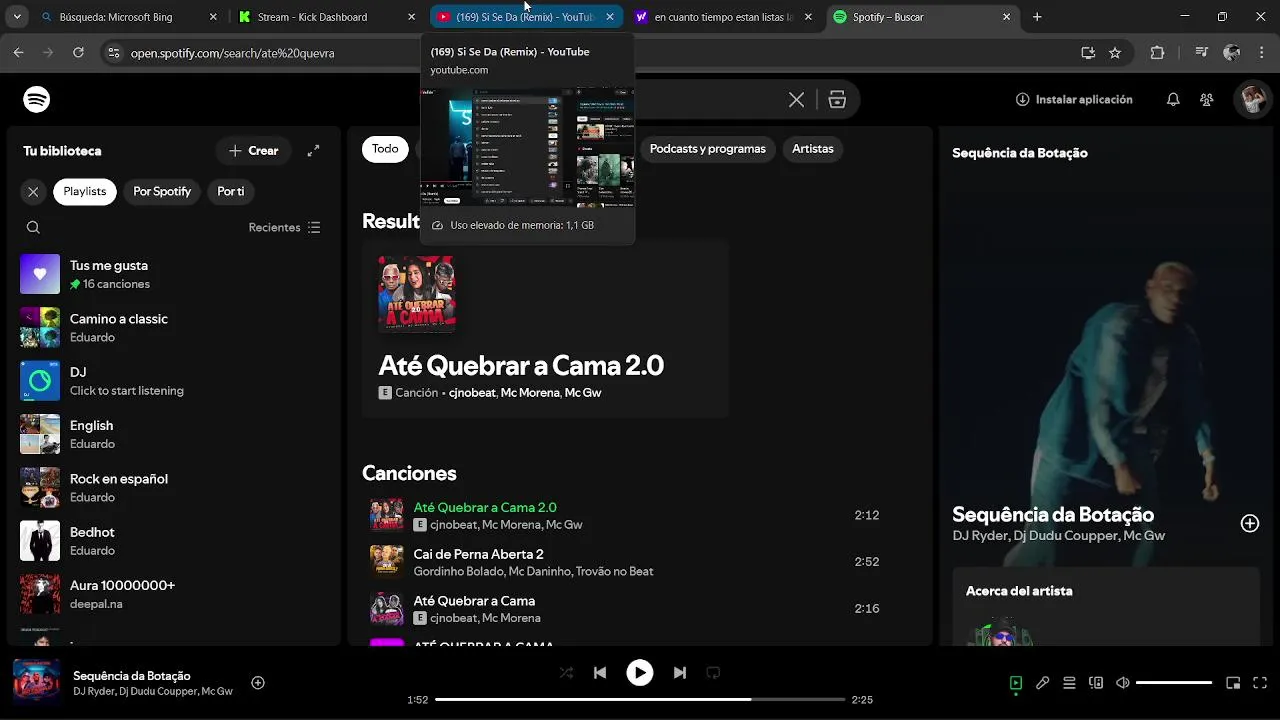This screenshot has width=1280, height=720.
Task: Open the browser extensions puzzle icon
Action: click(x=1157, y=53)
